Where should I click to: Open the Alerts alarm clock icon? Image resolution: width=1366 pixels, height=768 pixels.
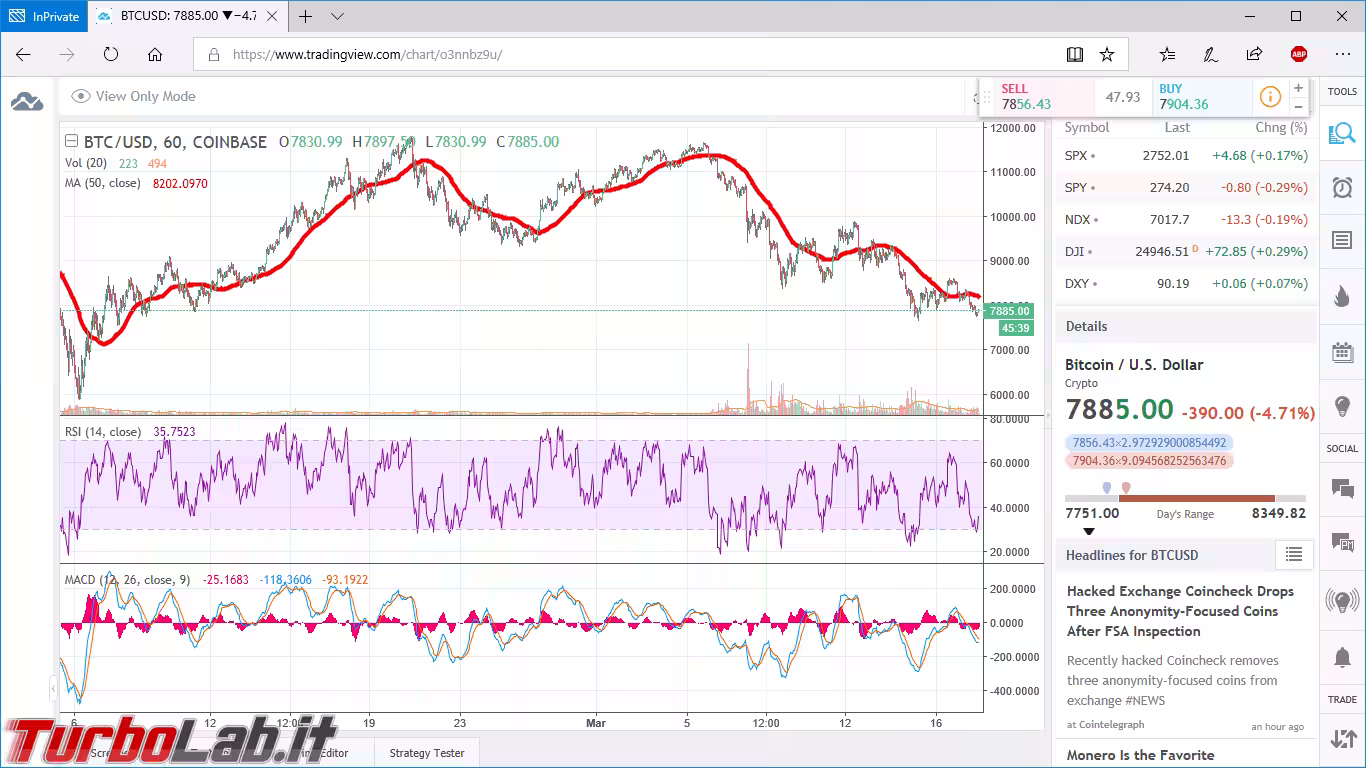1342,187
